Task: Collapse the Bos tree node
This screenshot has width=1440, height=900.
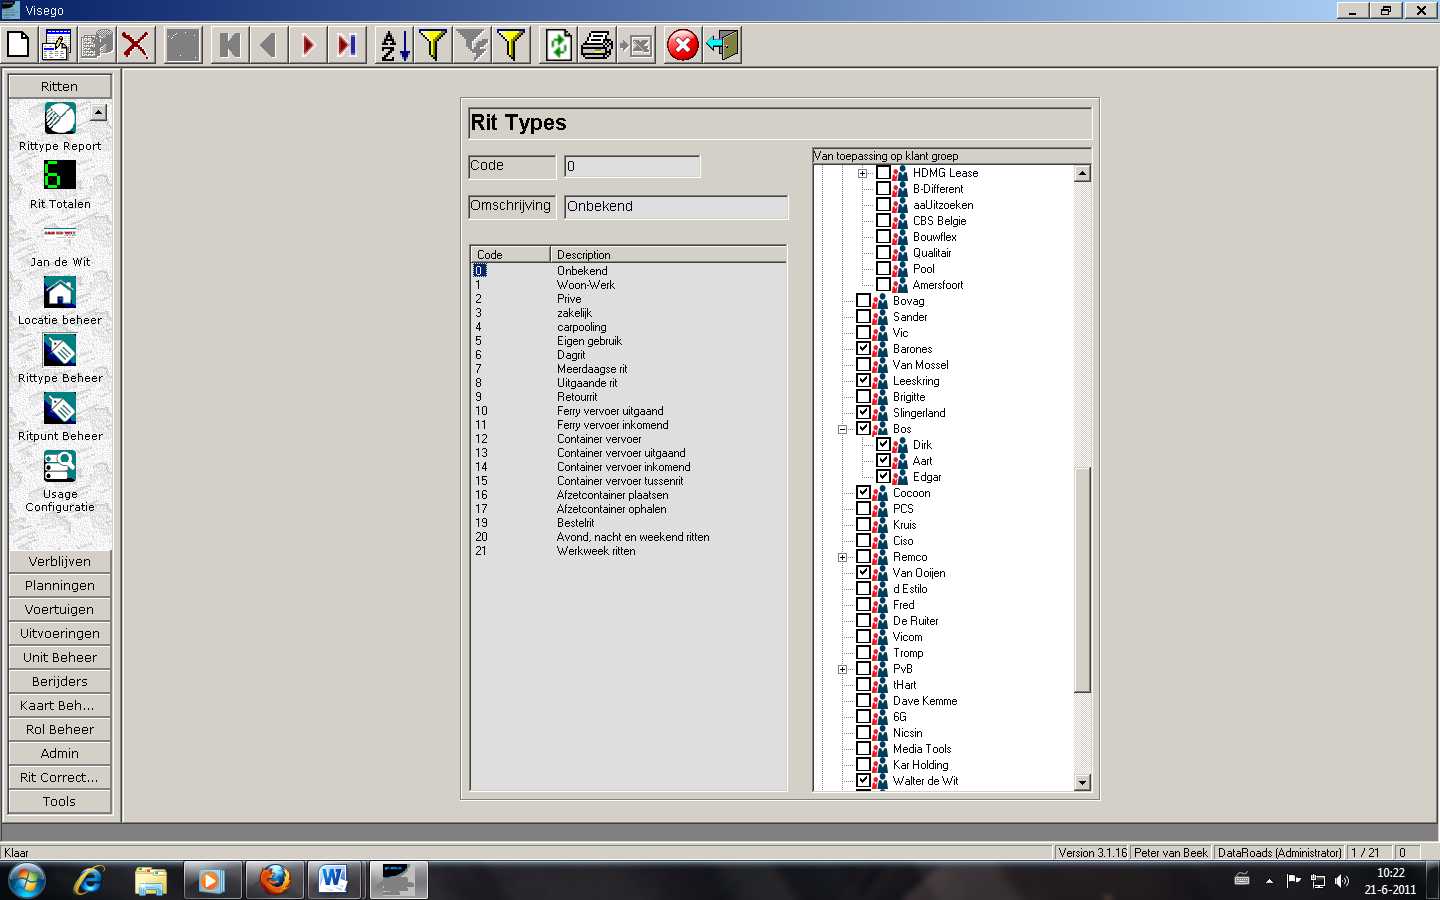Action: coord(842,429)
